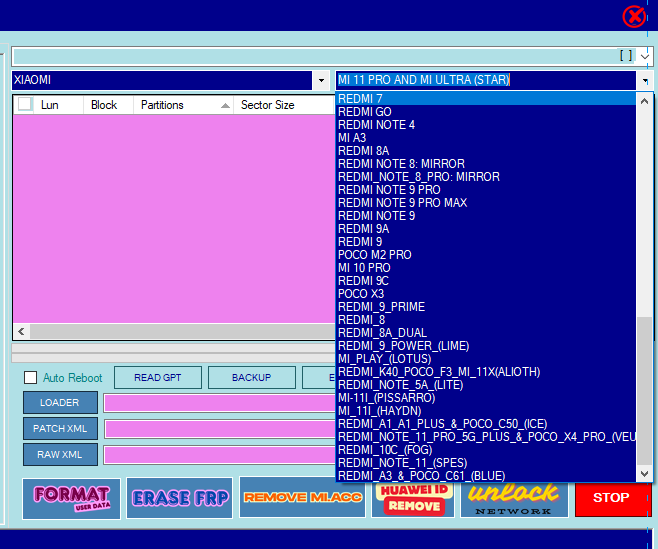
Task: Pick REDMI_10C_(FOG) model
Action: click(486, 450)
